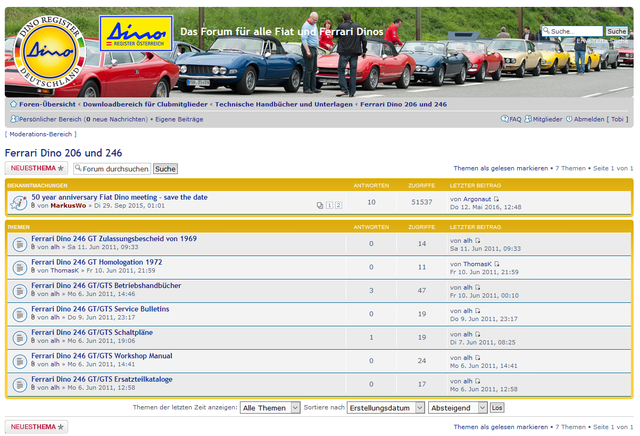Image resolution: width=640 pixels, height=436 pixels.
Task: Open the Absteigend sort order dropdown
Action: coord(457,408)
